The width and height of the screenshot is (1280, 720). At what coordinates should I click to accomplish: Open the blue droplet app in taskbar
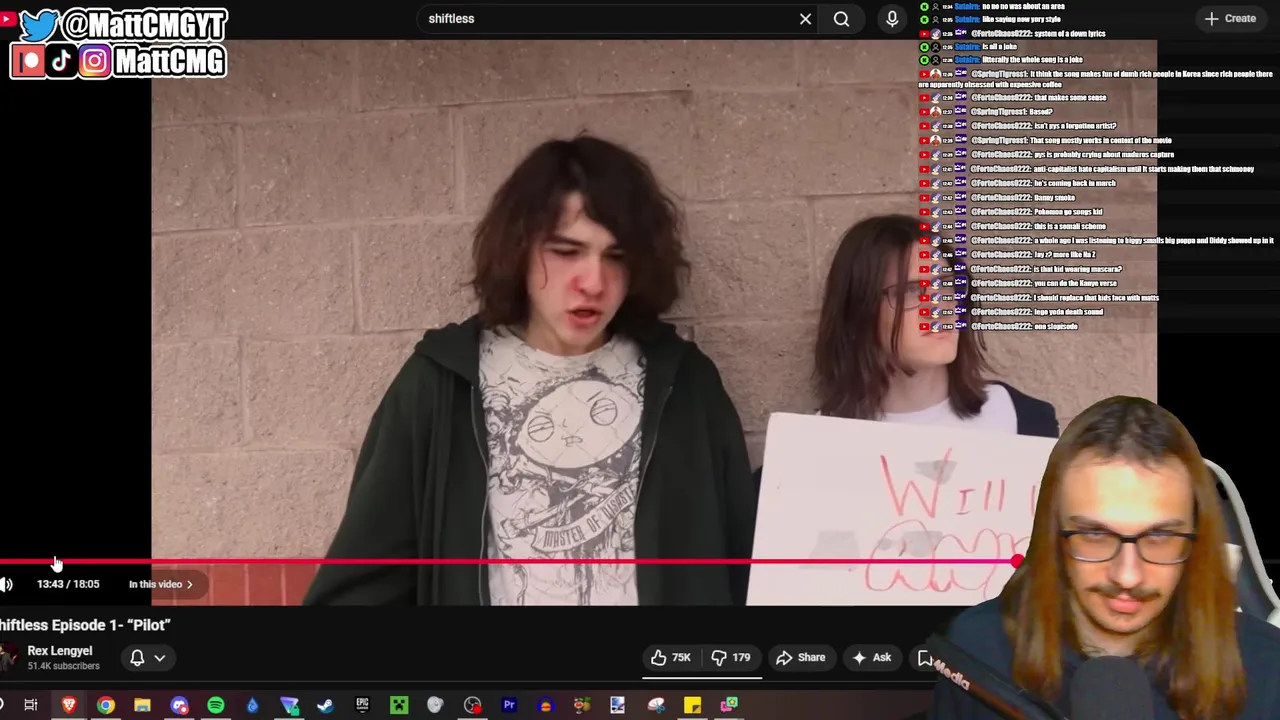pyautogui.click(x=252, y=705)
